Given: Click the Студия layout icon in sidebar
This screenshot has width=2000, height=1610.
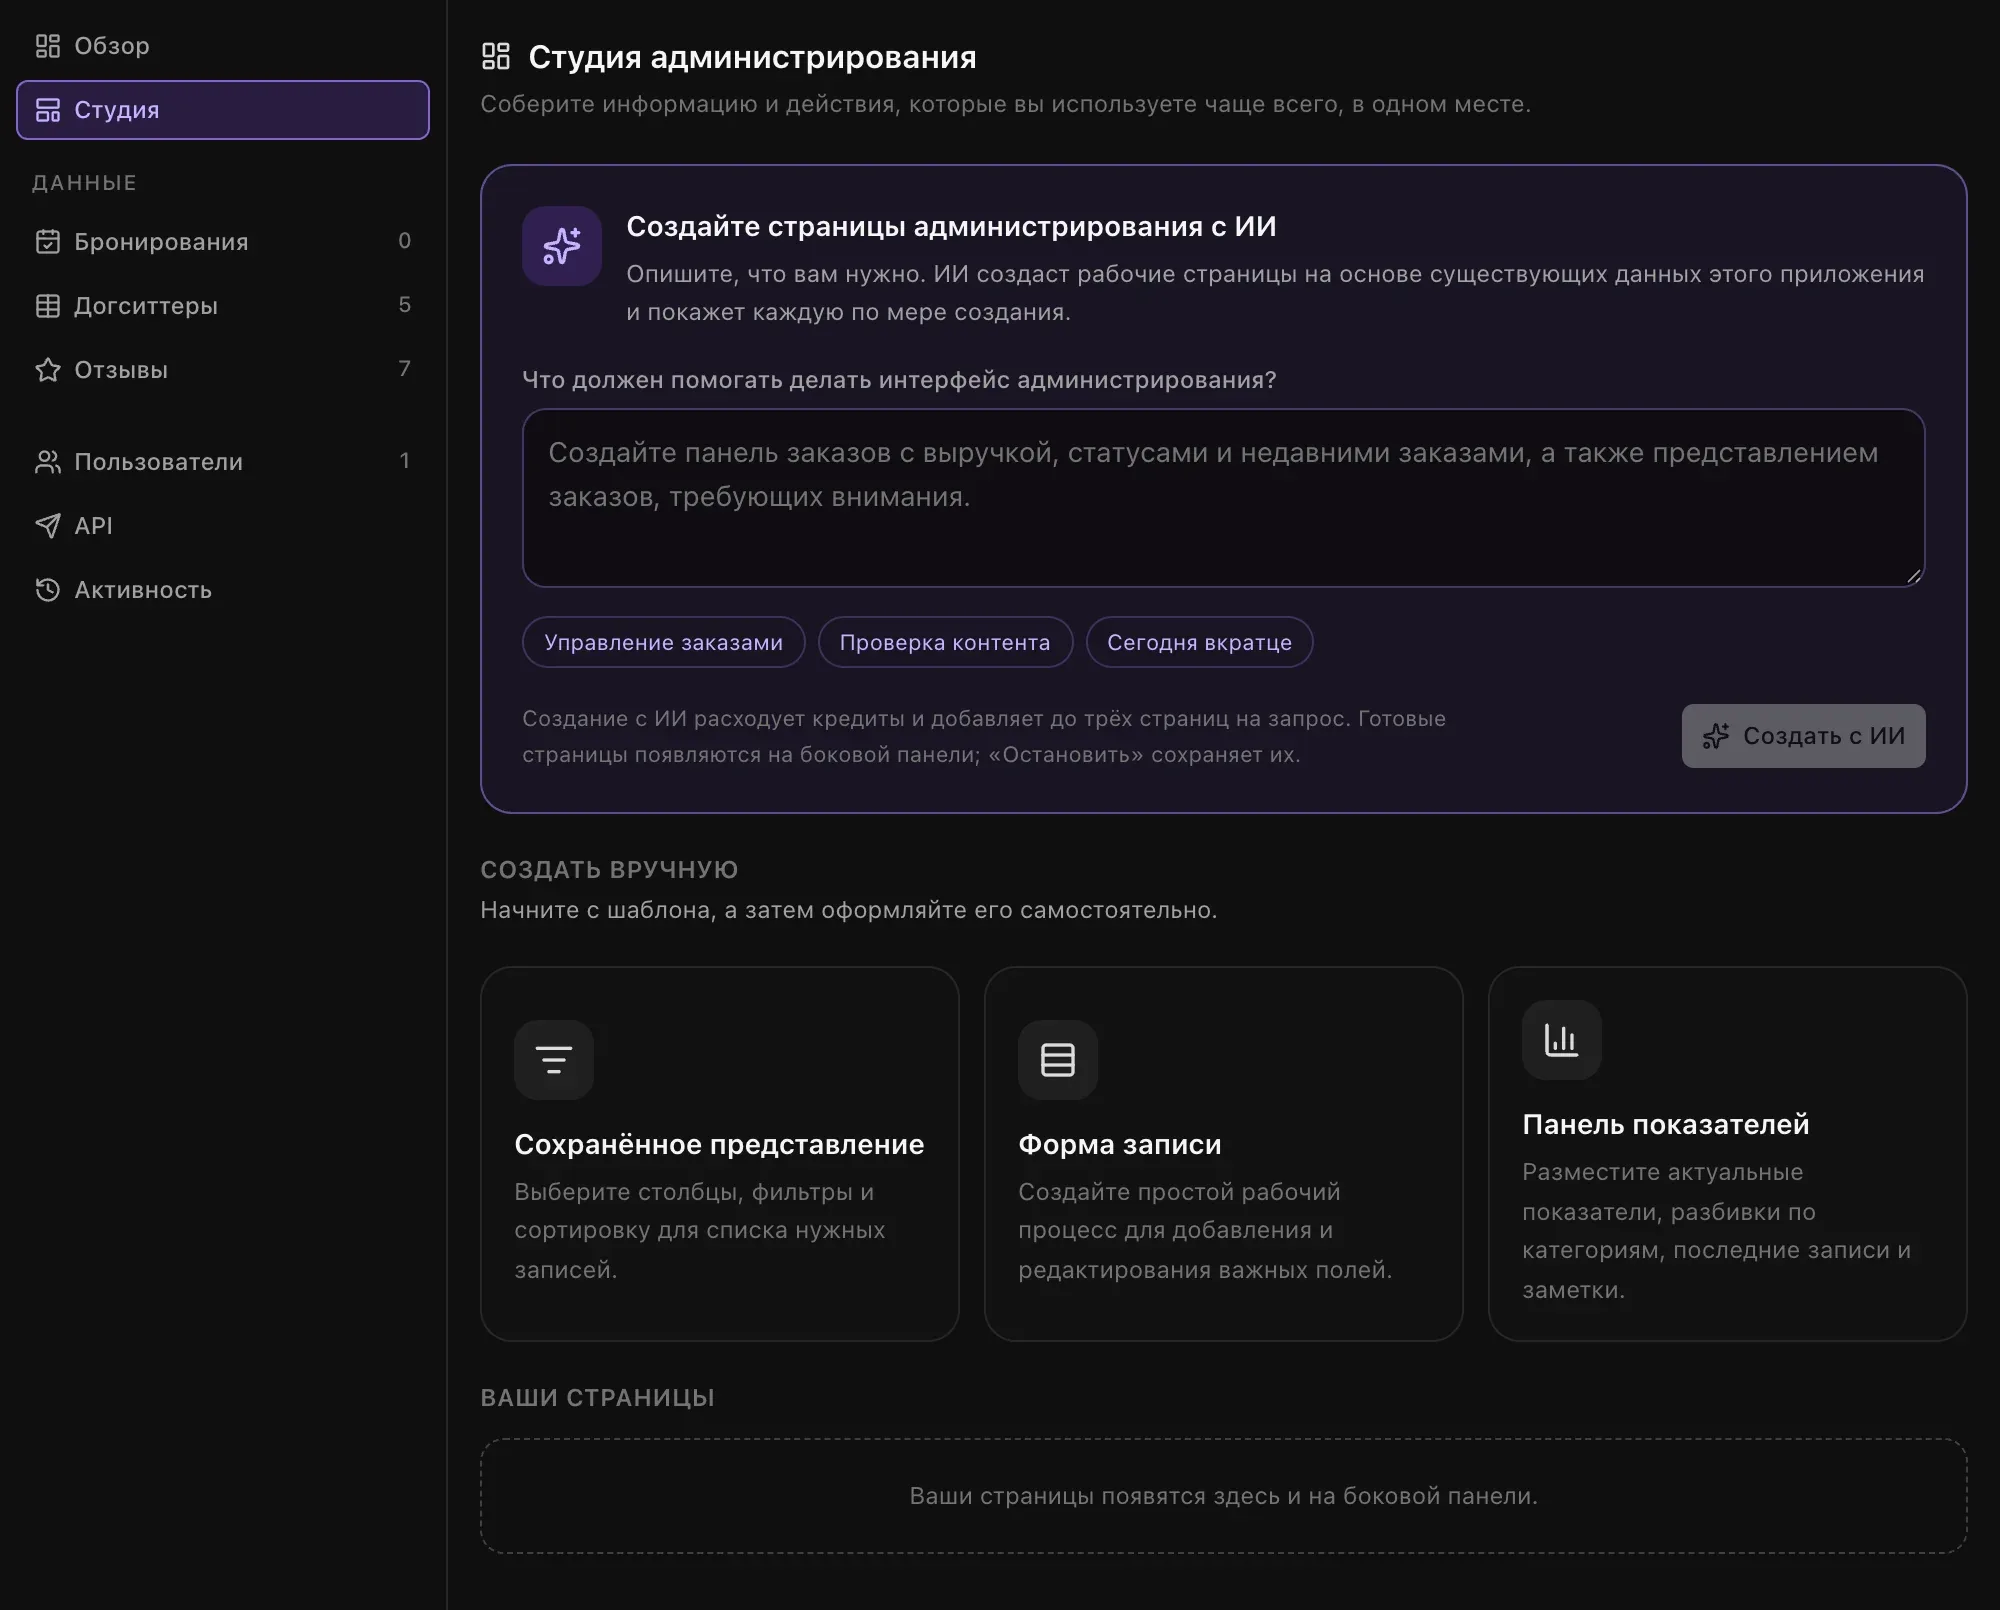Looking at the screenshot, I should [x=48, y=110].
